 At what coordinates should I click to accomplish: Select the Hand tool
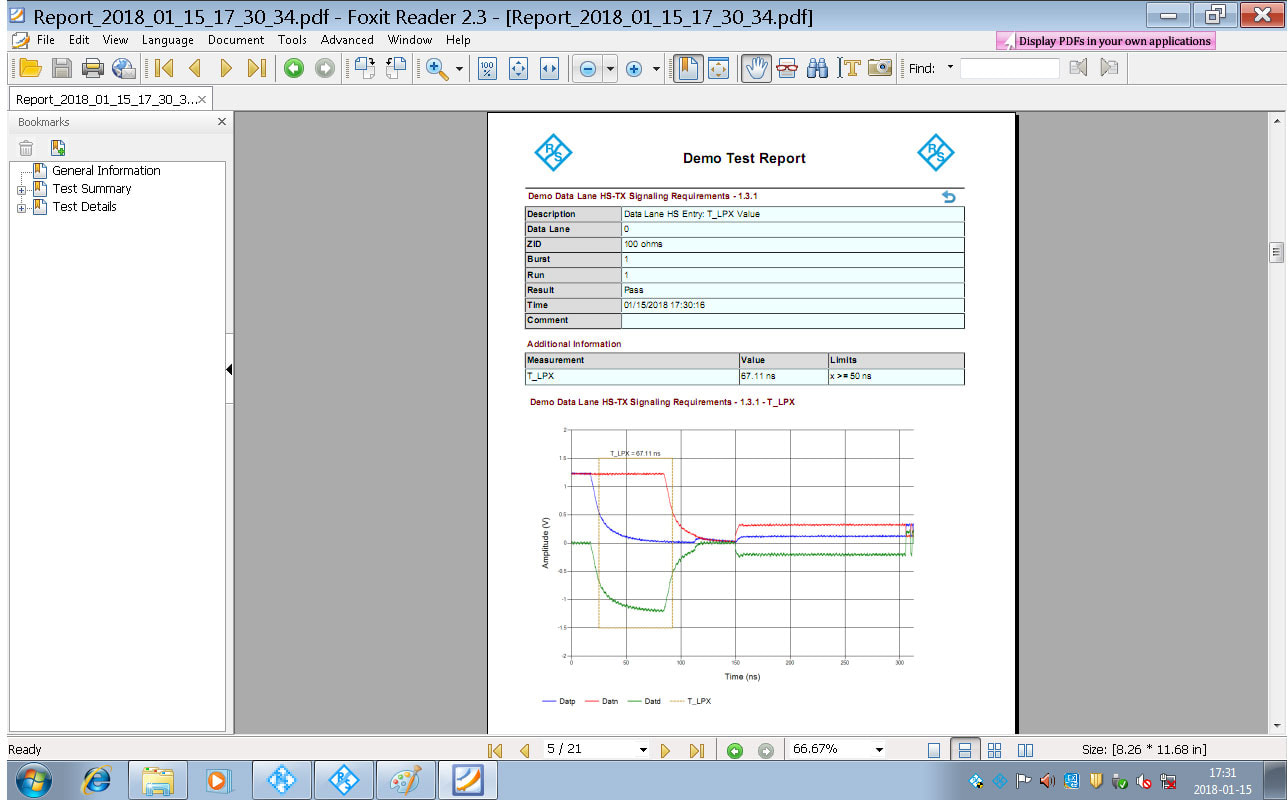tap(756, 68)
